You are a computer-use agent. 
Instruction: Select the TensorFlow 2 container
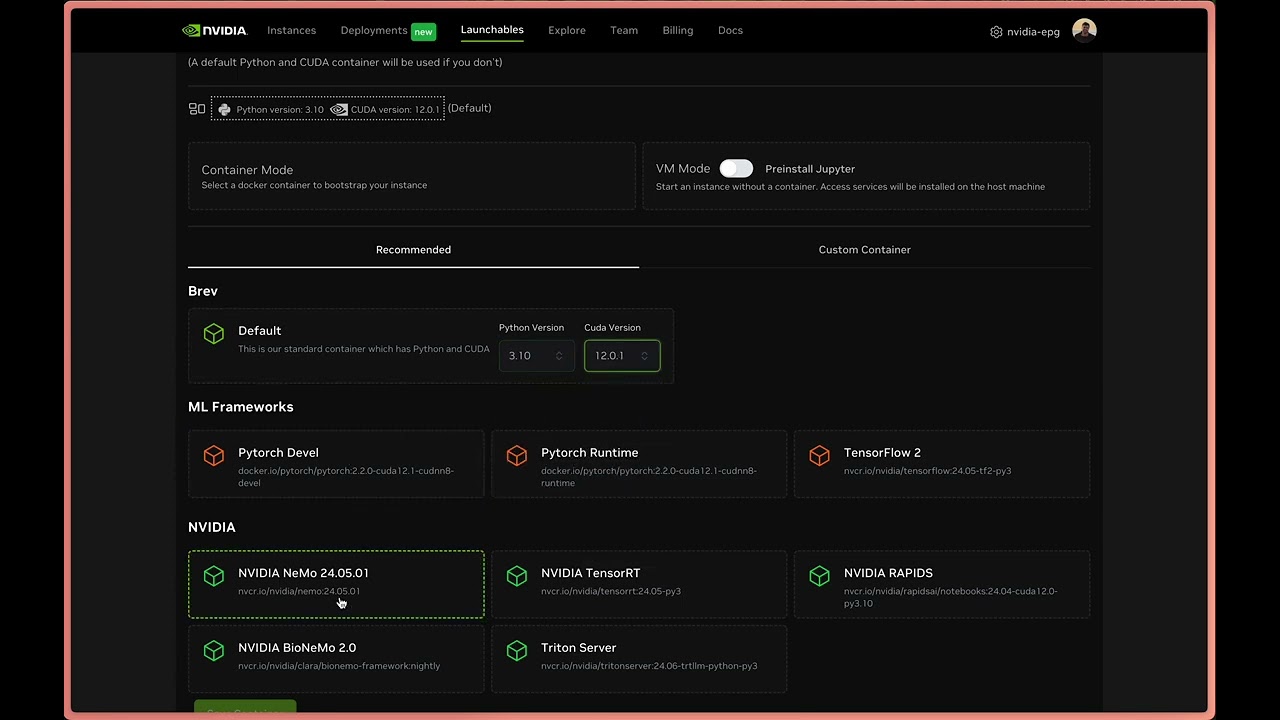(x=942, y=464)
